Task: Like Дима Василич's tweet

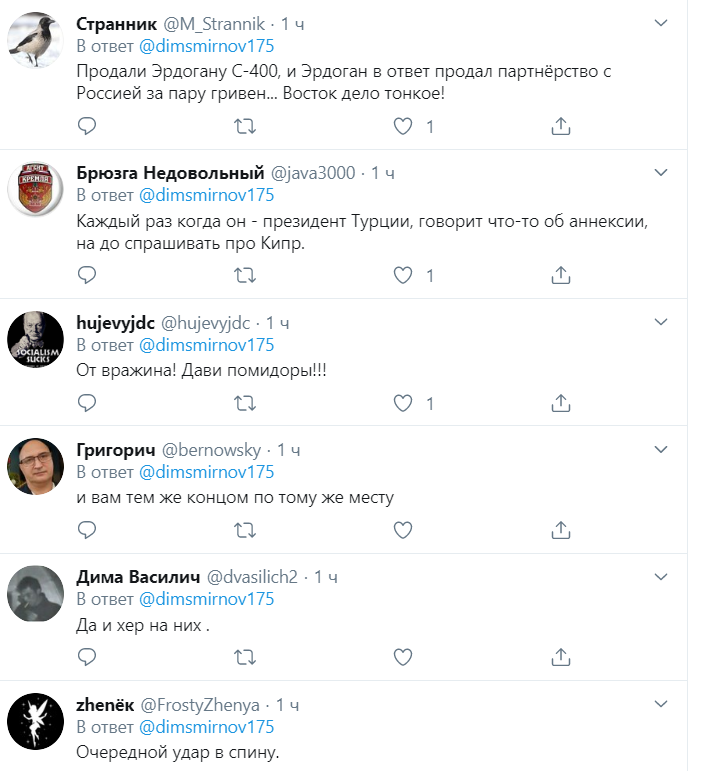Action: 403,657
